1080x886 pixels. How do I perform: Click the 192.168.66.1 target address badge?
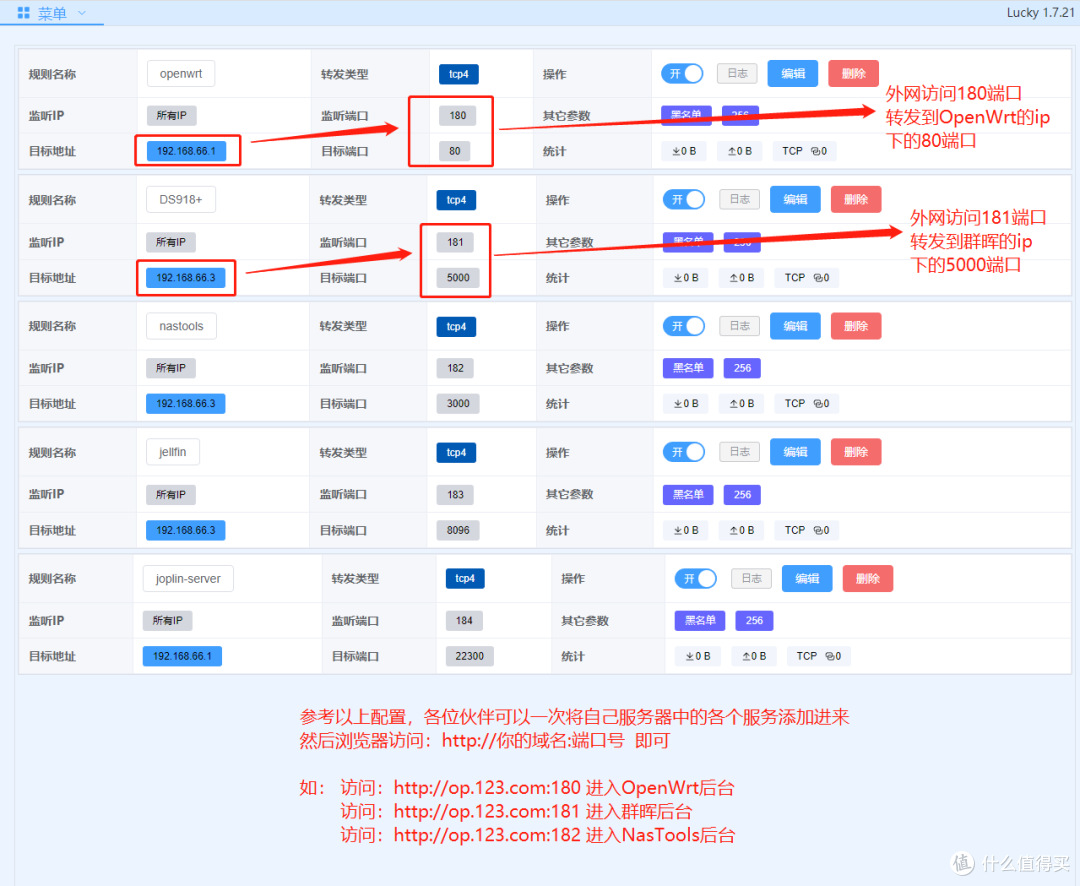click(187, 150)
